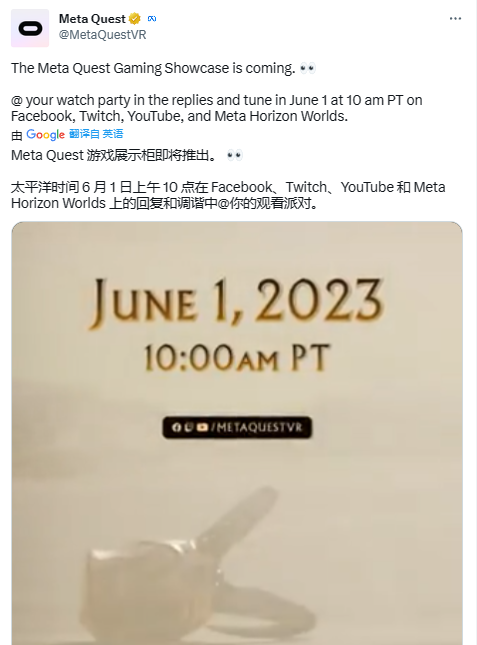Click the 10:00 AM PT text in video
Screen dimensions: 477x645
coord(237,357)
